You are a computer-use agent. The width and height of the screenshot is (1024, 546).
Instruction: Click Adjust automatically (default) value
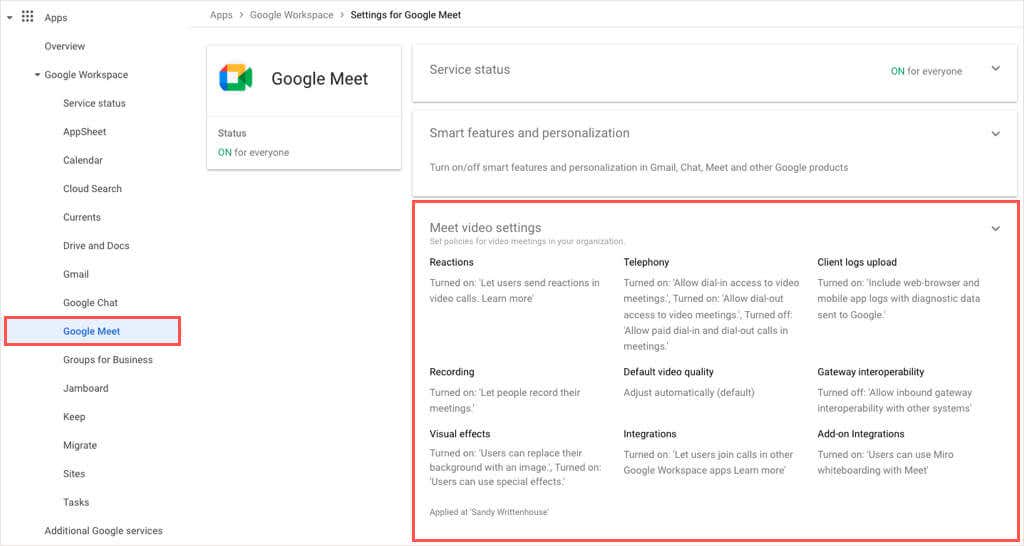[688, 393]
